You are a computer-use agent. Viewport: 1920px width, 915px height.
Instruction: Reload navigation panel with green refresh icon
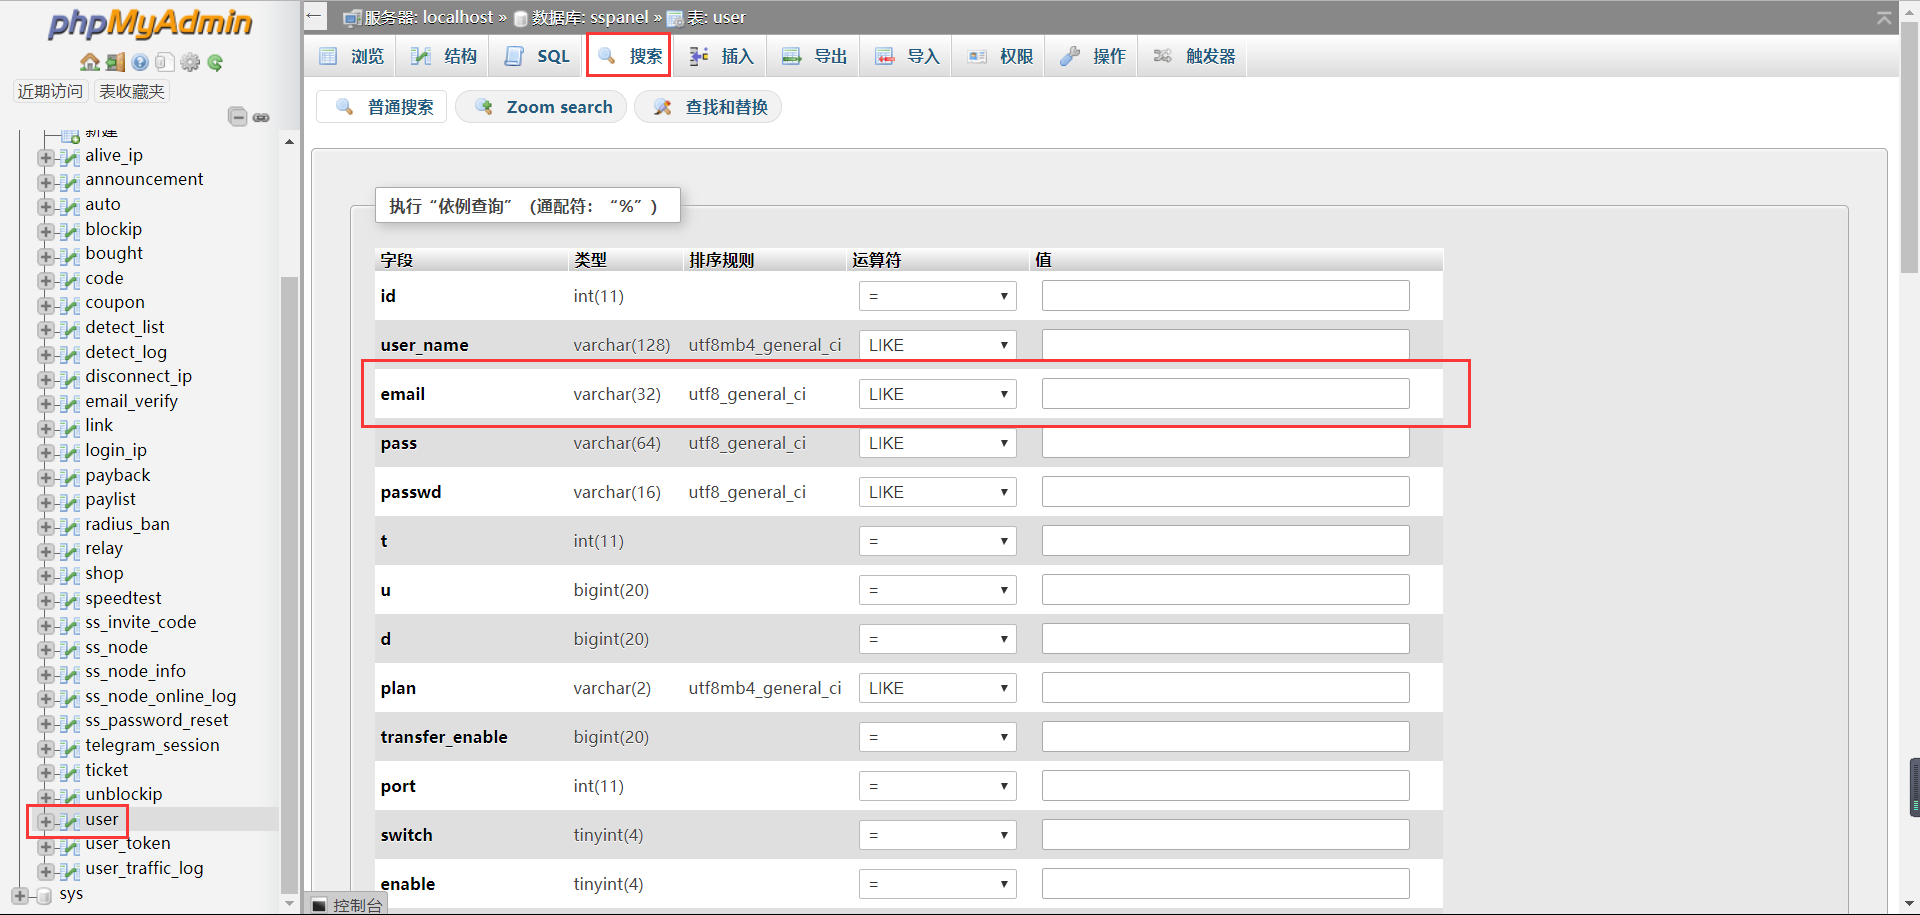pos(215,62)
